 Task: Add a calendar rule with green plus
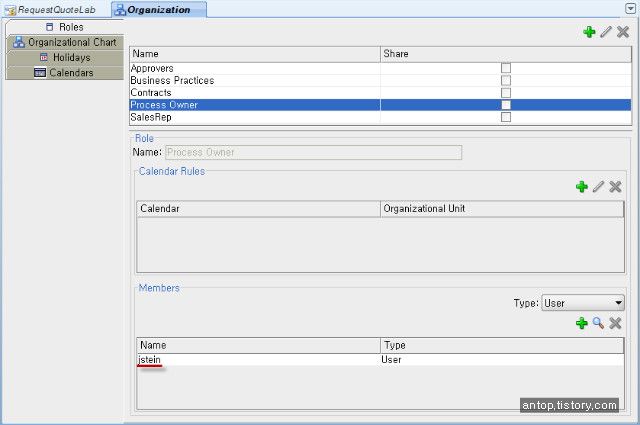coord(582,187)
